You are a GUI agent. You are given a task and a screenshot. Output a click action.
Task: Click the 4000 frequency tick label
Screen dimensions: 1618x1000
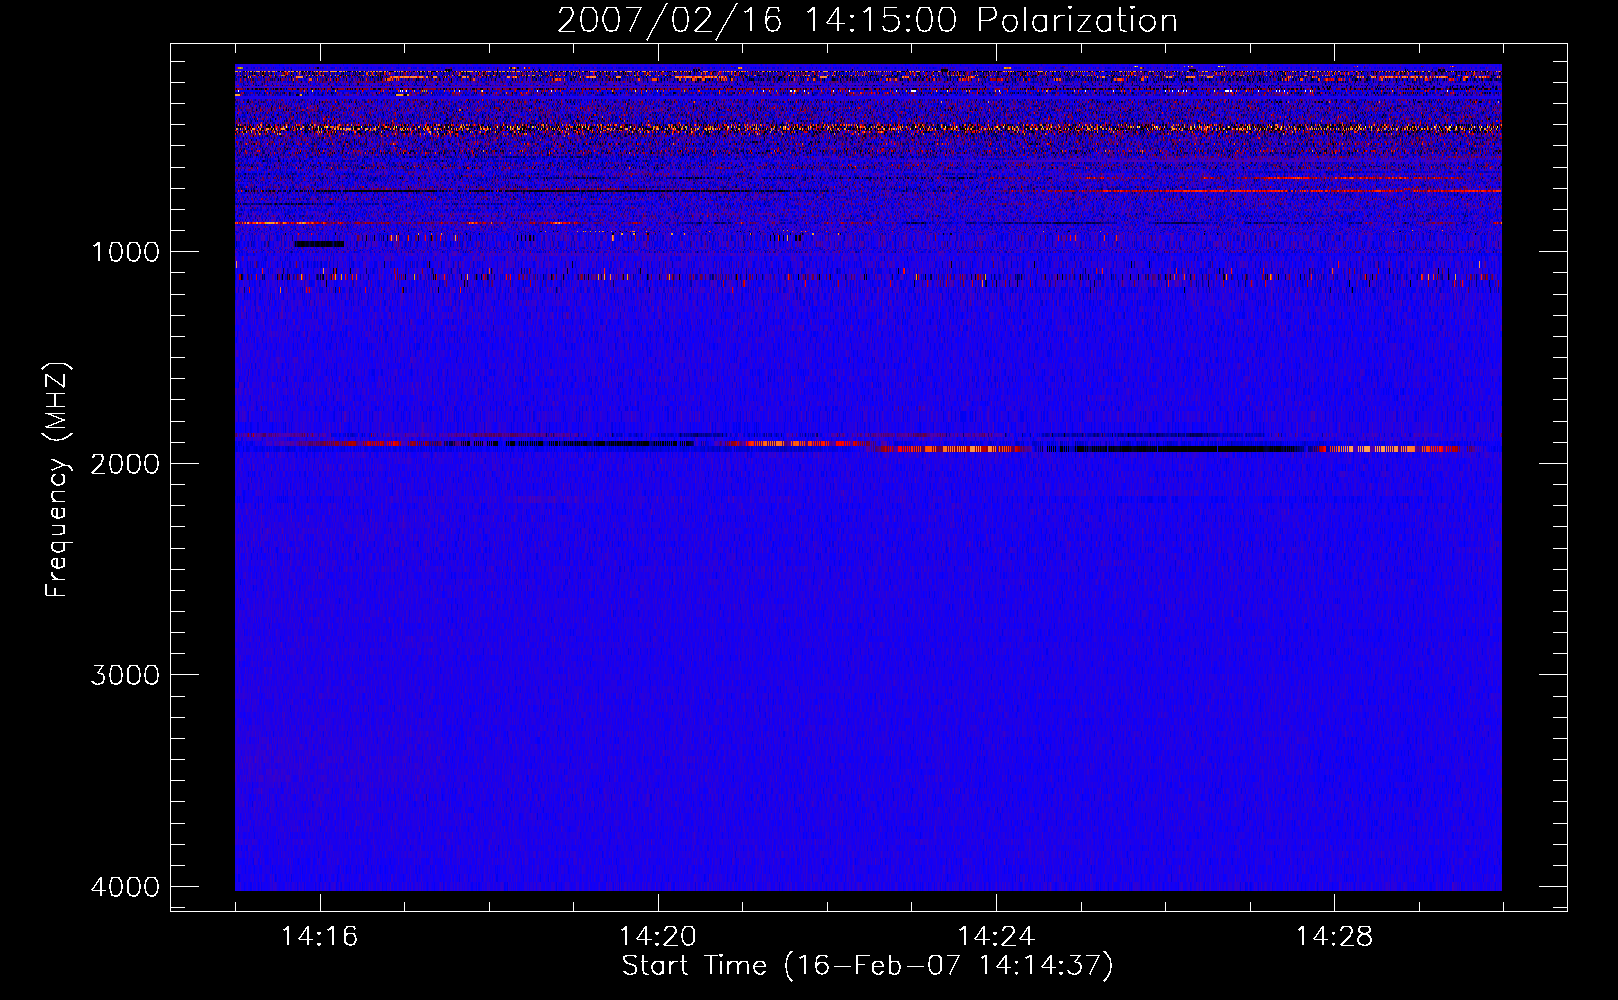point(125,887)
